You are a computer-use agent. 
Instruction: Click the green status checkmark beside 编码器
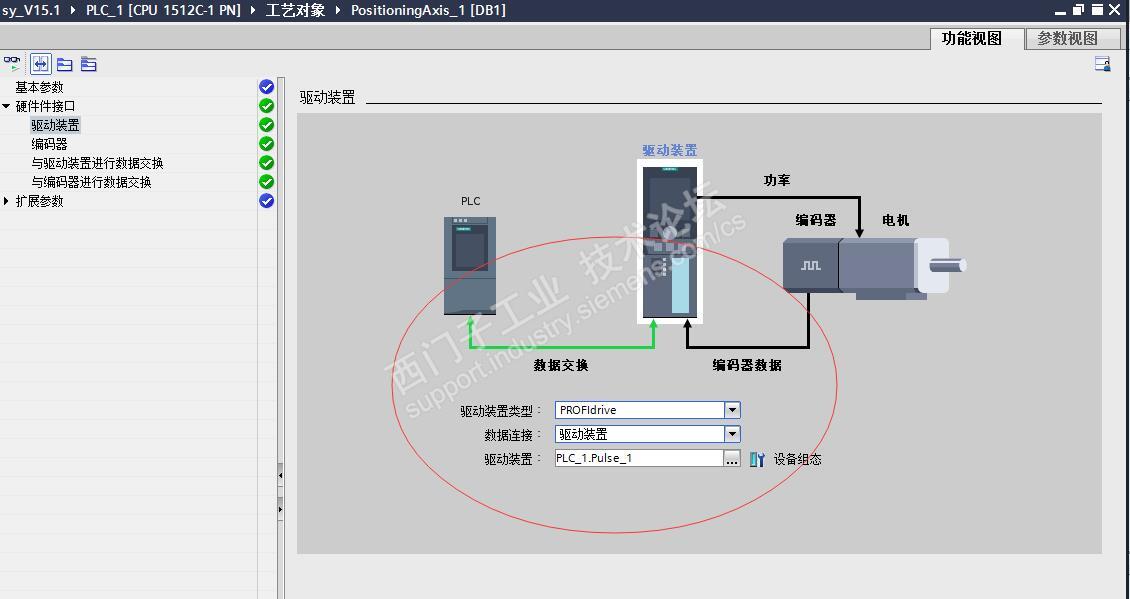tap(267, 144)
